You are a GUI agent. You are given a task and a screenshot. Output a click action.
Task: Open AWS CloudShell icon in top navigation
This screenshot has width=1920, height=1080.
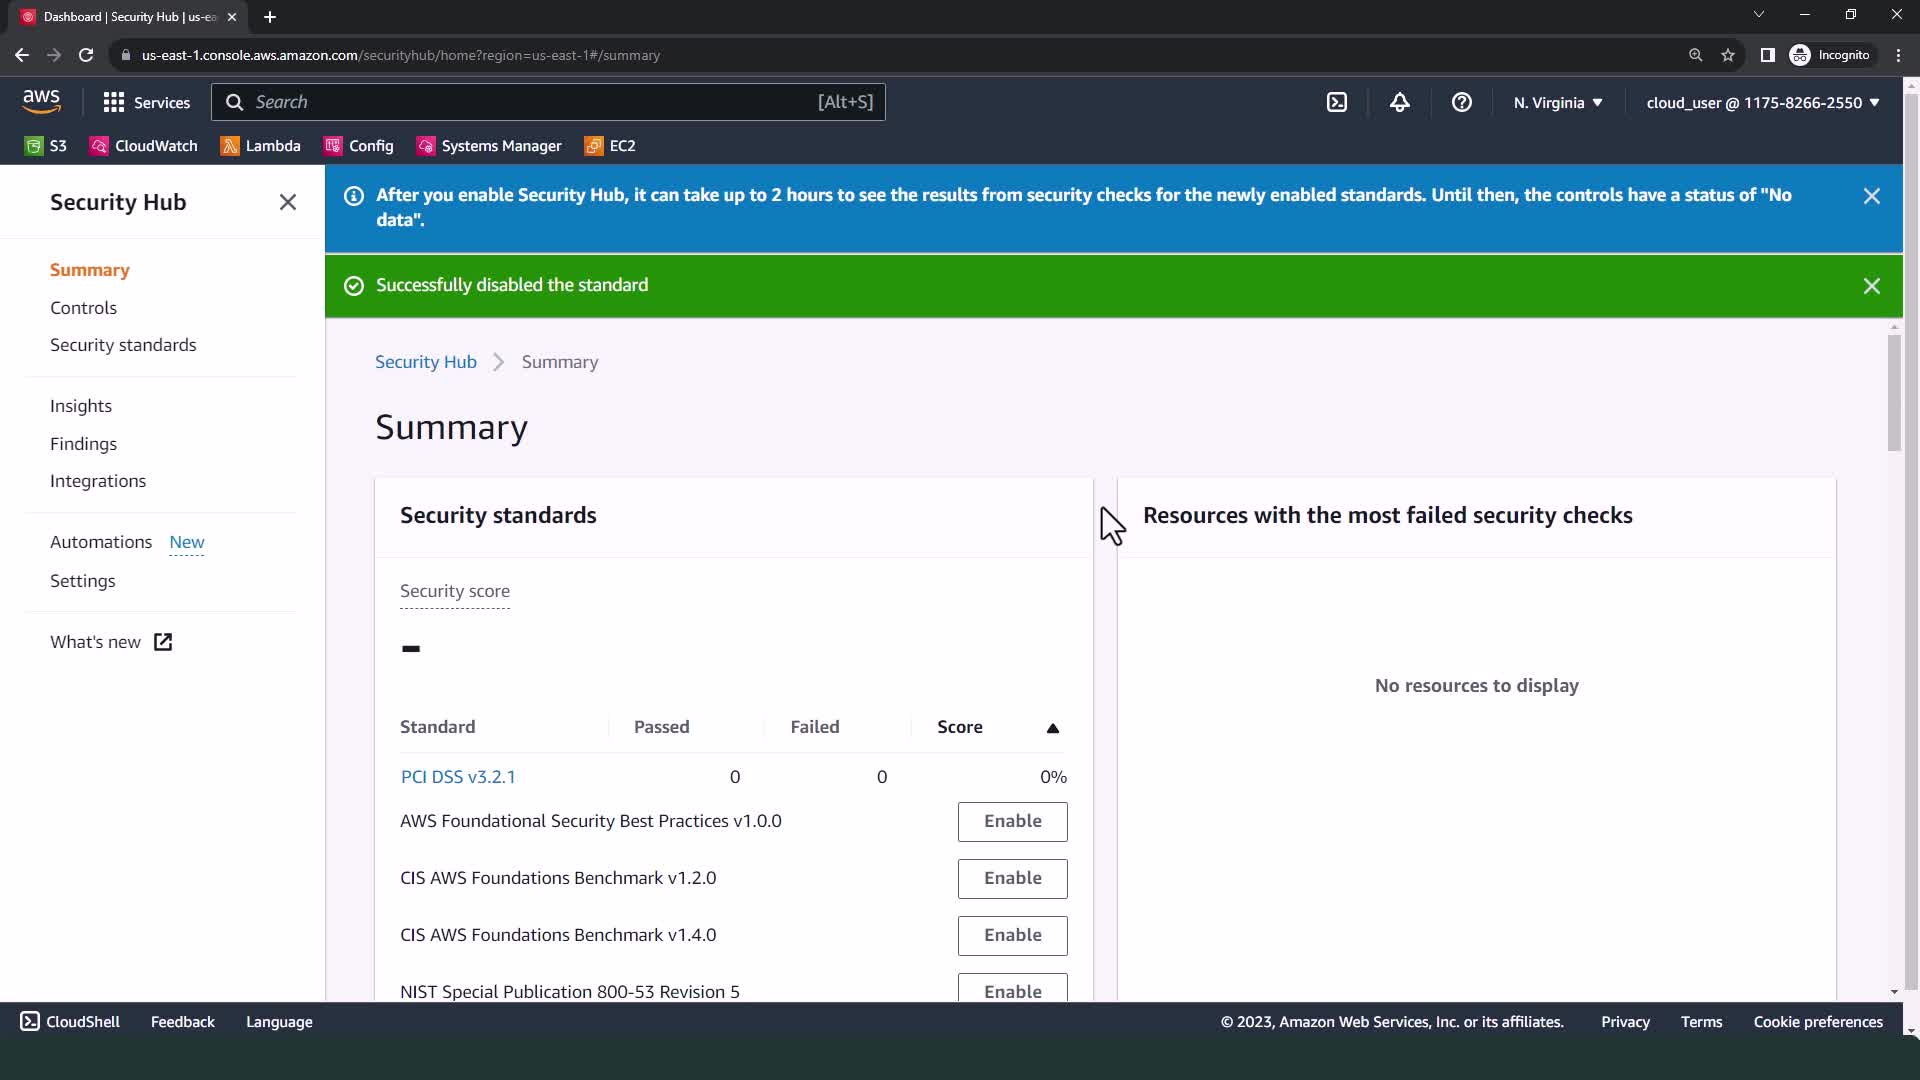[1337, 102]
